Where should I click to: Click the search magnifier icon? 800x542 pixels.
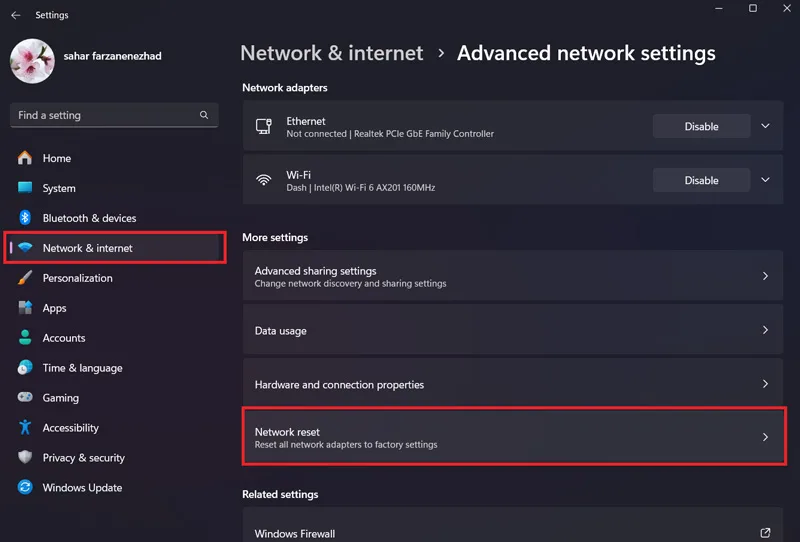[204, 115]
